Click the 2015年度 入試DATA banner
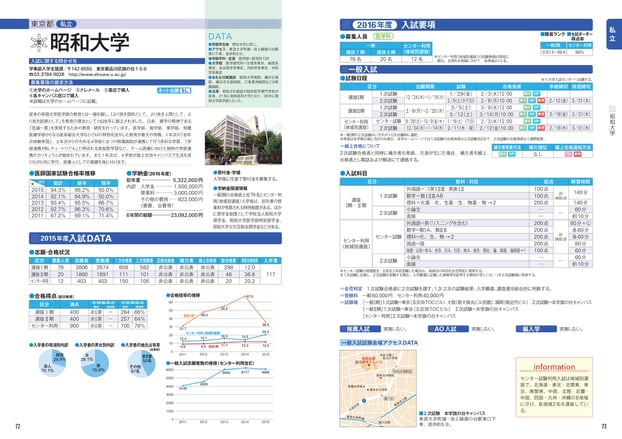Viewport: 622px width, 439px height. click(155, 238)
